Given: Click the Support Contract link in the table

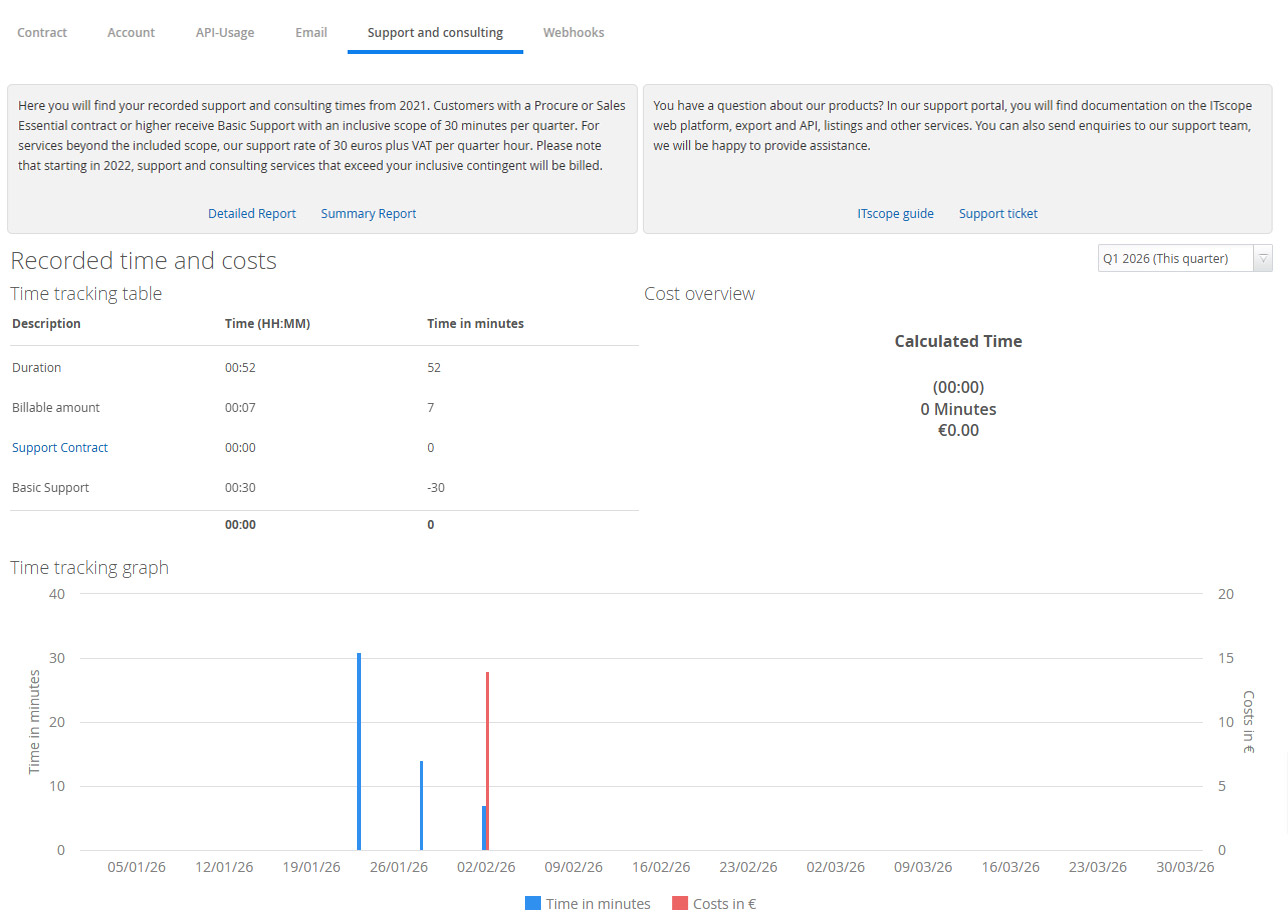Looking at the screenshot, I should [x=59, y=447].
